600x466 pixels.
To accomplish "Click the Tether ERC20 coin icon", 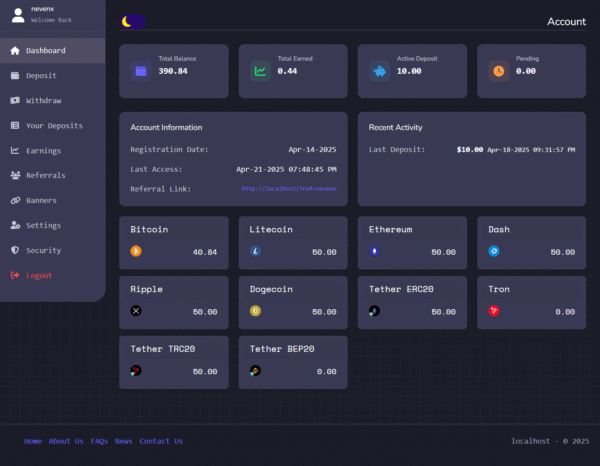I will point(374,311).
